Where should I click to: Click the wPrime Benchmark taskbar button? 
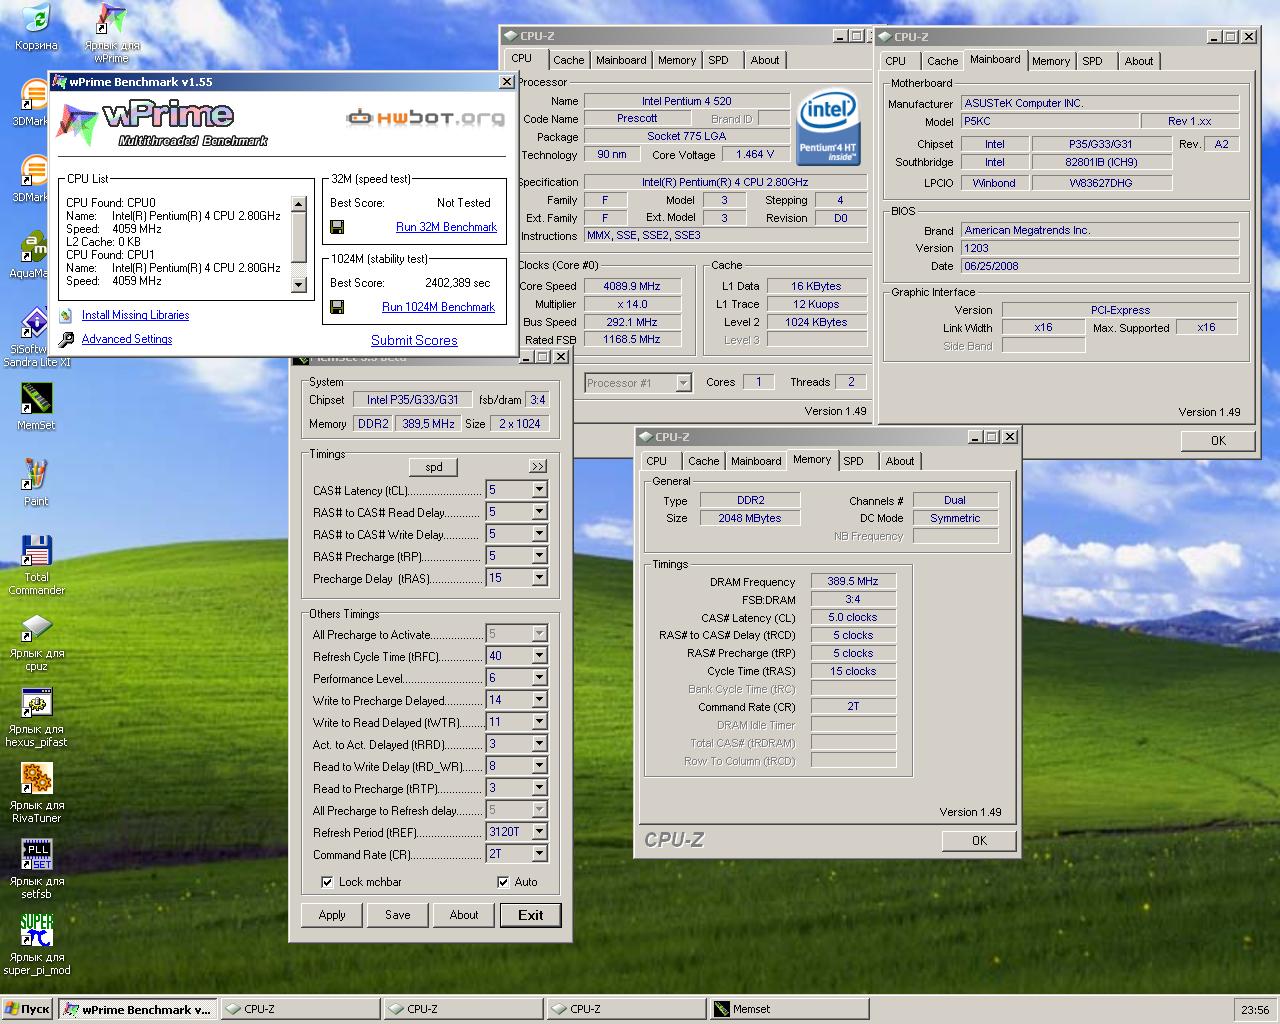136,1009
